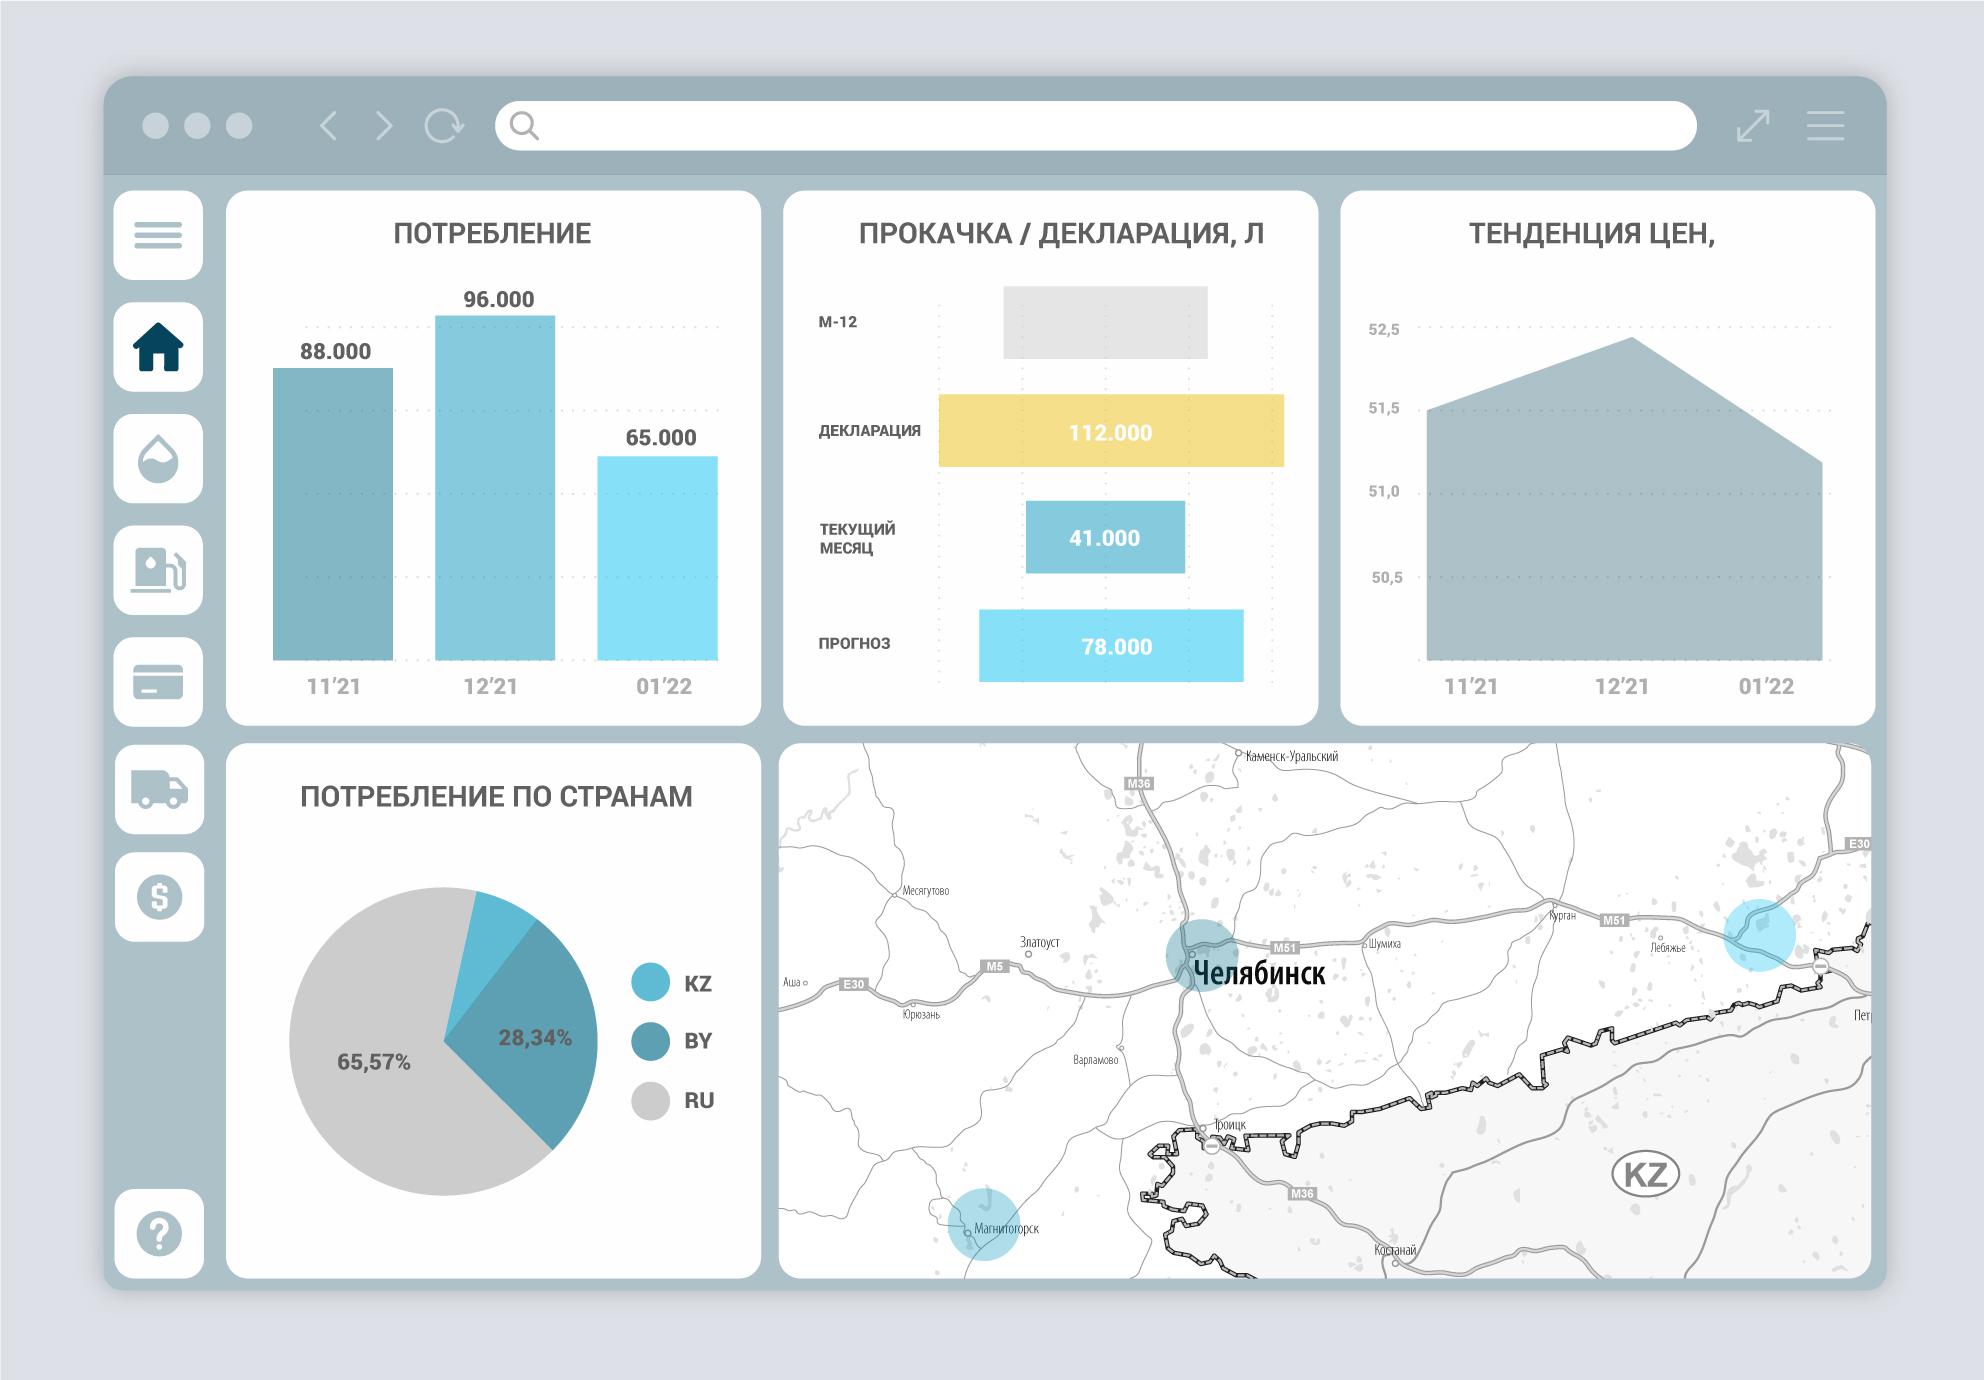Click the ПОТРЕБЛЕНИЕ card title
The width and height of the screenshot is (1984, 1380).
click(492, 234)
